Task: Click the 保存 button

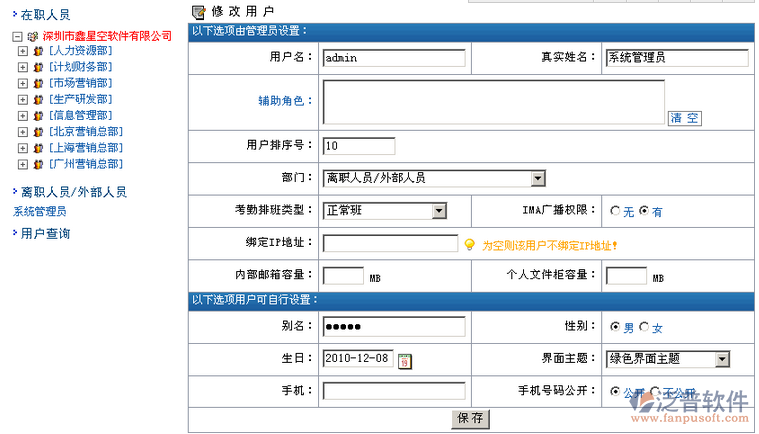Action: 470,419
